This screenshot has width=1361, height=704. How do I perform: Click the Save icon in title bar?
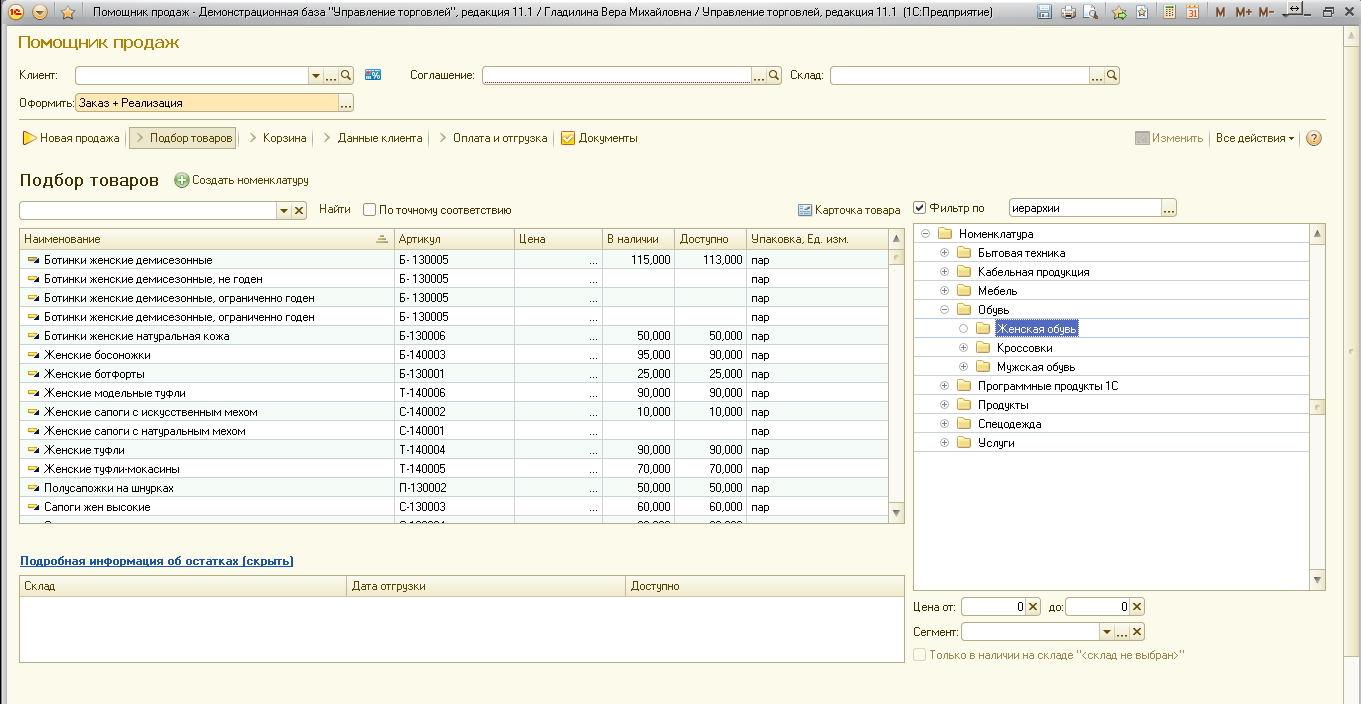(1045, 13)
